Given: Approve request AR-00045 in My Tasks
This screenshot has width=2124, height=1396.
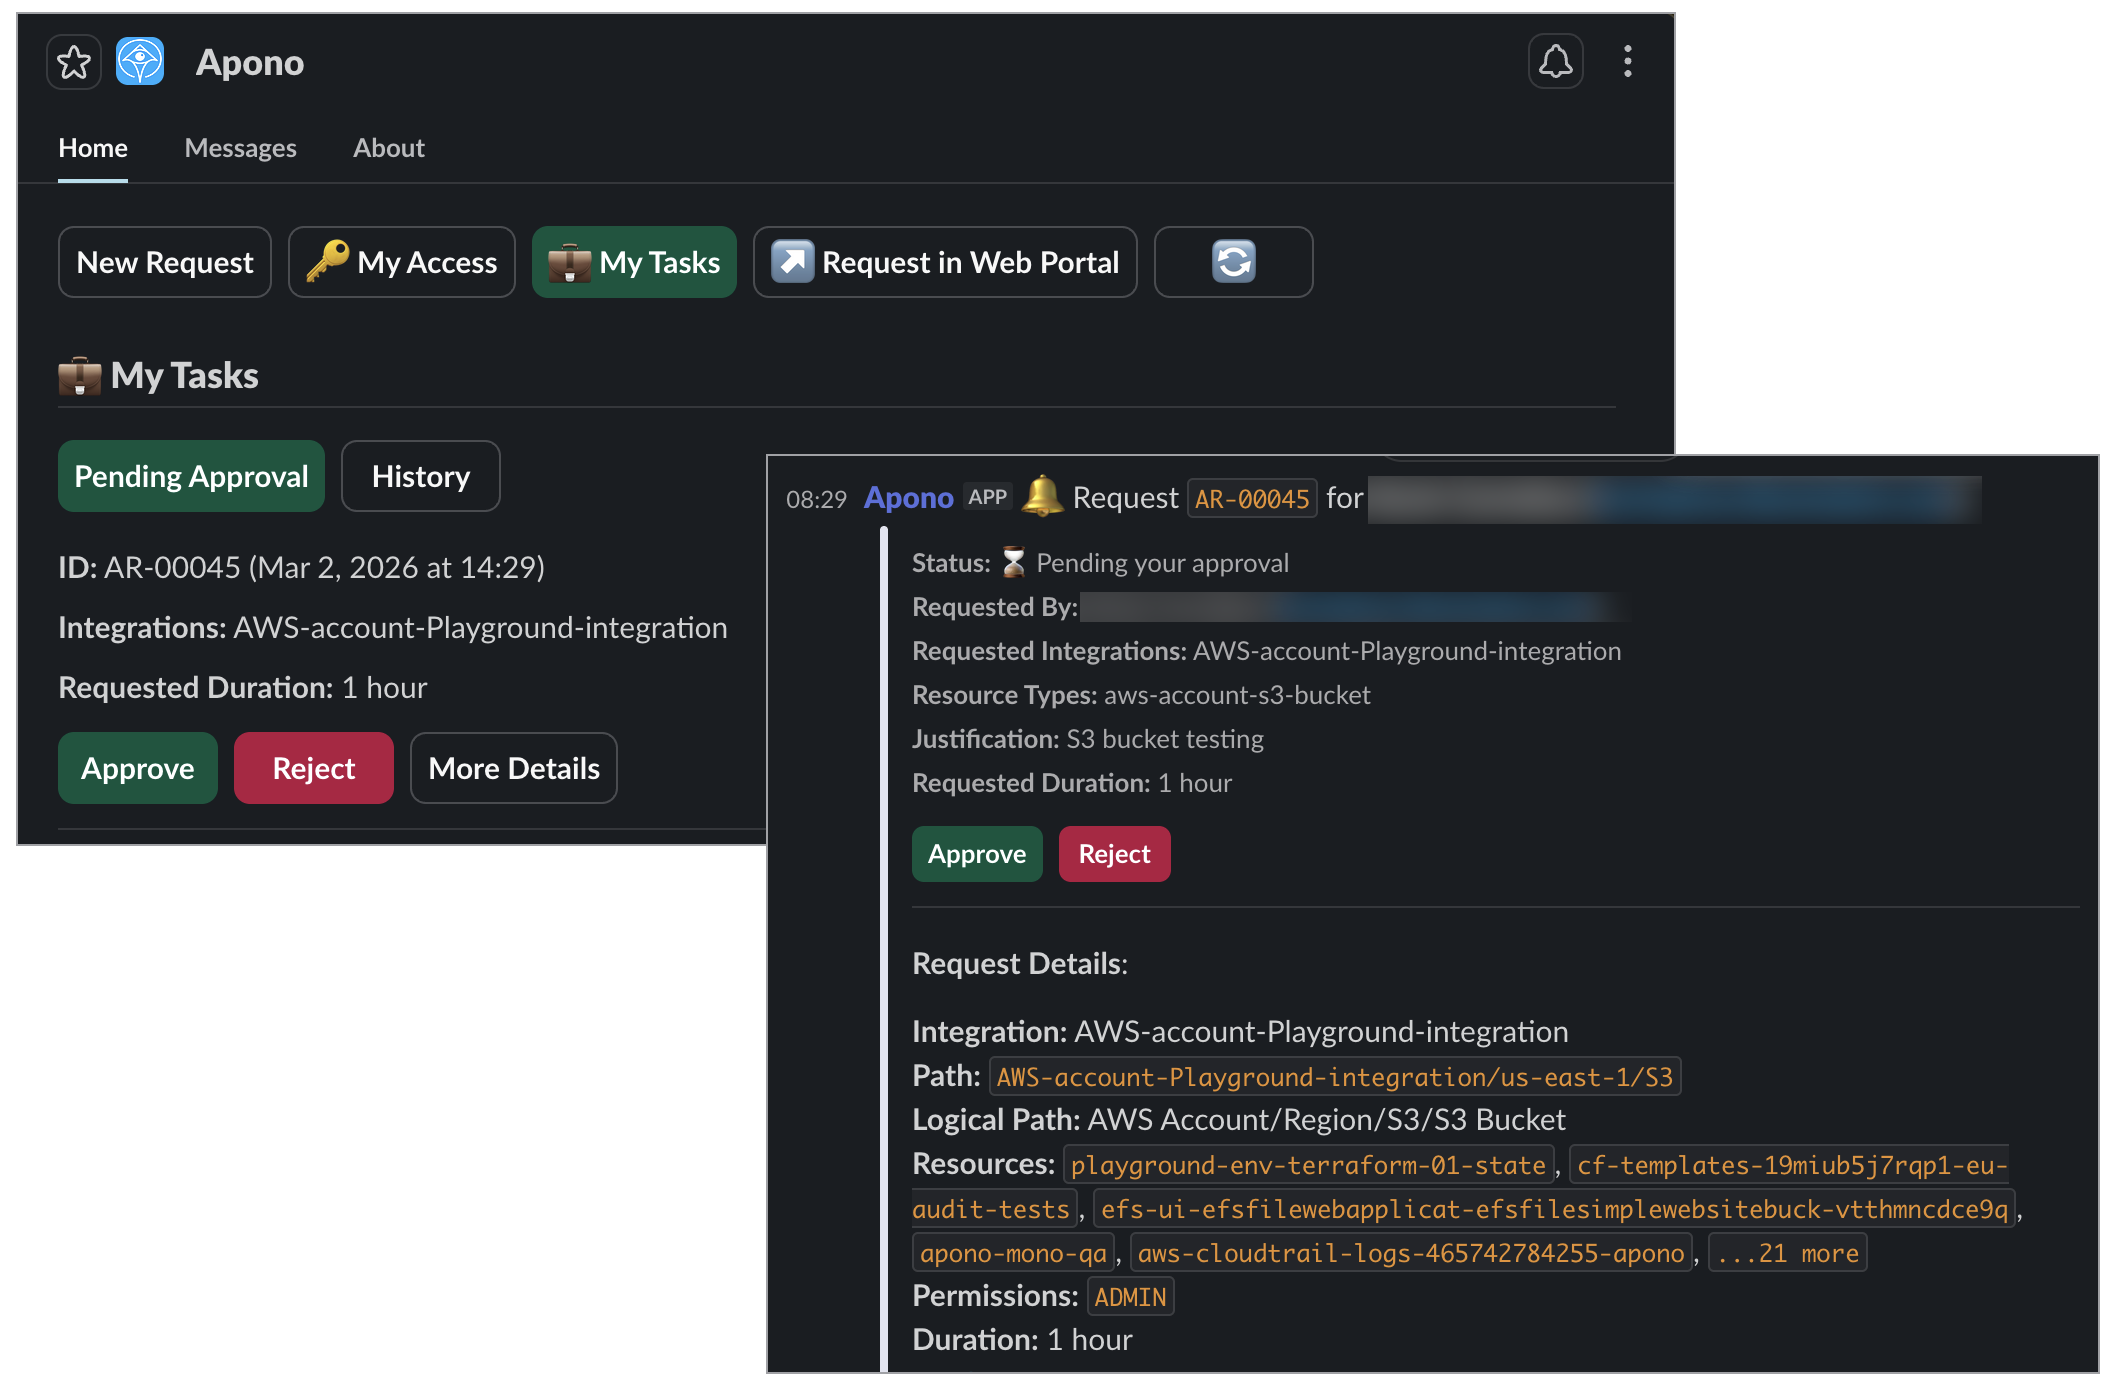Looking at the screenshot, I should click(x=138, y=768).
